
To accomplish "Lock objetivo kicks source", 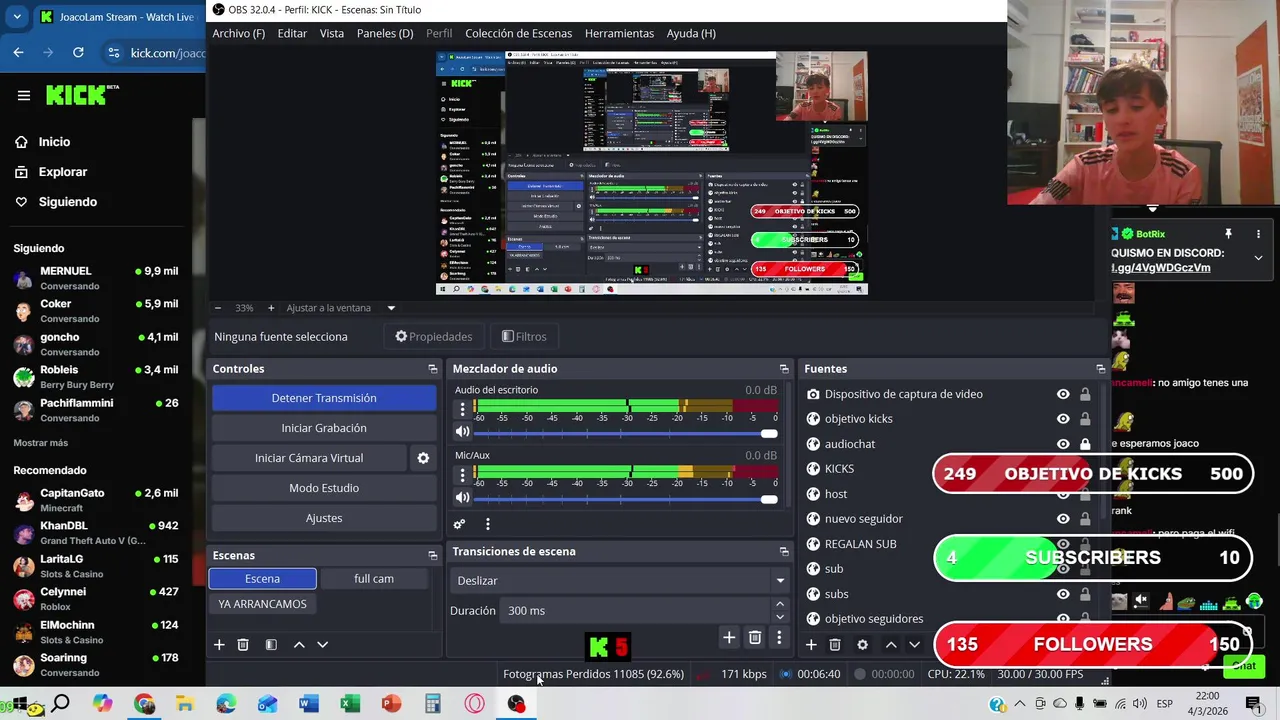I will (1085, 419).
